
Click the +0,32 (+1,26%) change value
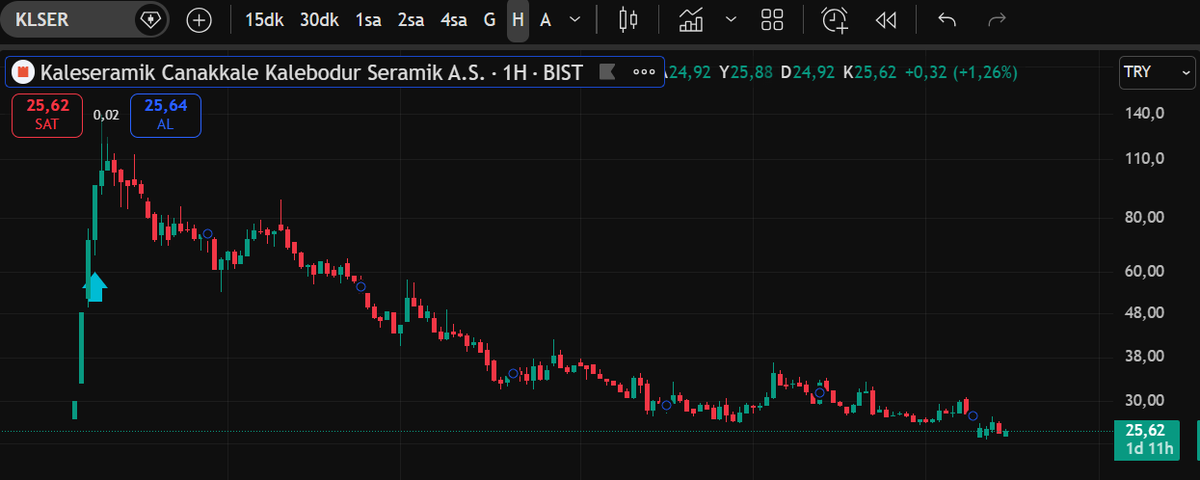pos(960,72)
